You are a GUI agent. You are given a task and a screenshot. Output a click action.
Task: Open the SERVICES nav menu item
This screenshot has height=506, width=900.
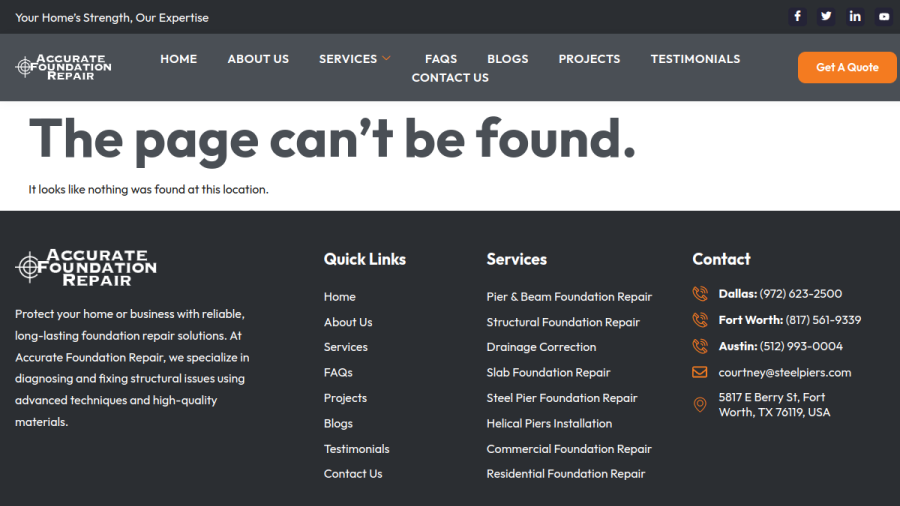pos(348,59)
